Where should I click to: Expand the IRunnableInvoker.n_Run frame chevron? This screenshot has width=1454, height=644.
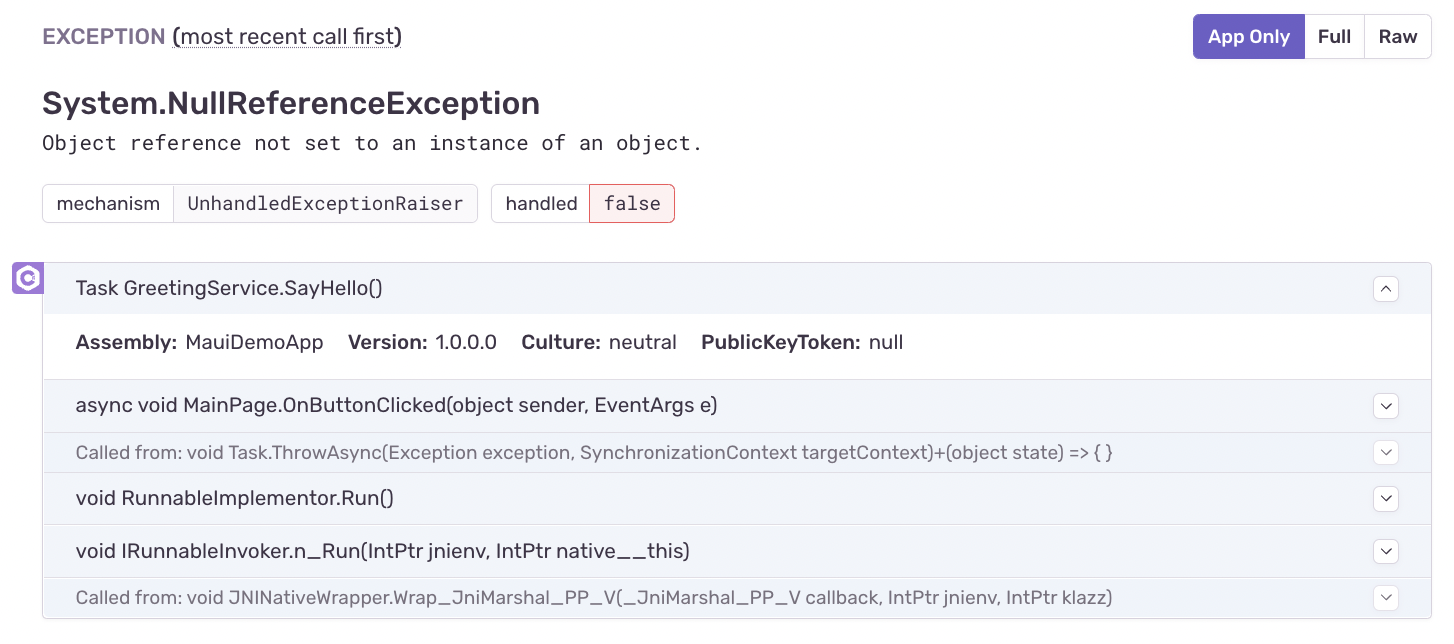pos(1385,551)
